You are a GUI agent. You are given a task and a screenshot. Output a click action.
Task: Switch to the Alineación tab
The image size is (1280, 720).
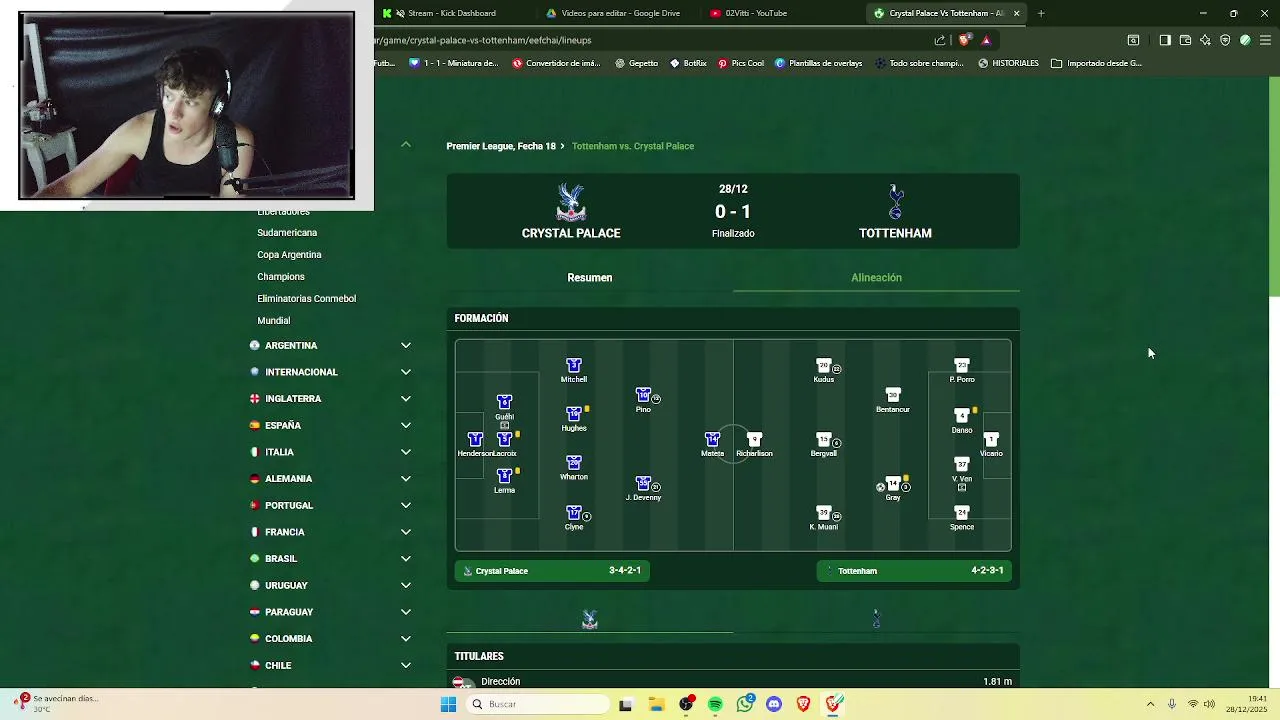point(876,277)
